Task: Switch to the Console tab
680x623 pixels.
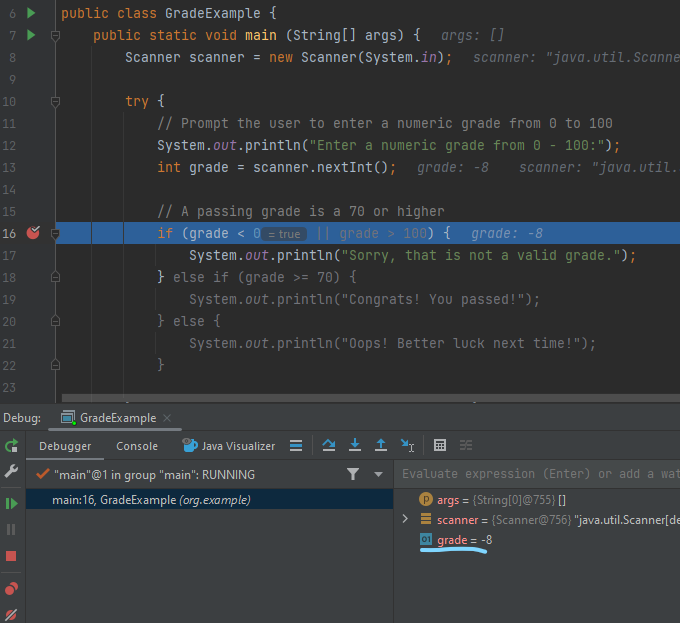Action: [137, 446]
